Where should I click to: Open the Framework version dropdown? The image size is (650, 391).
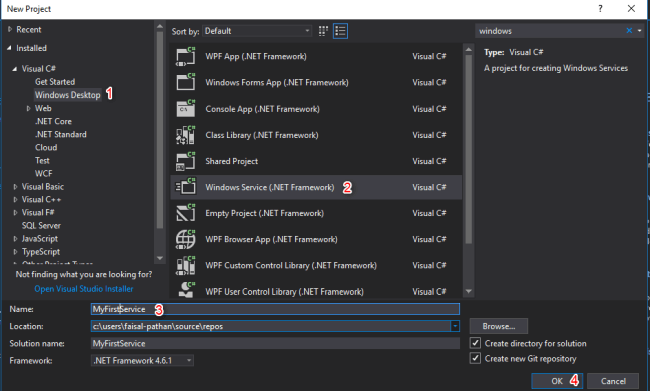[142, 361]
